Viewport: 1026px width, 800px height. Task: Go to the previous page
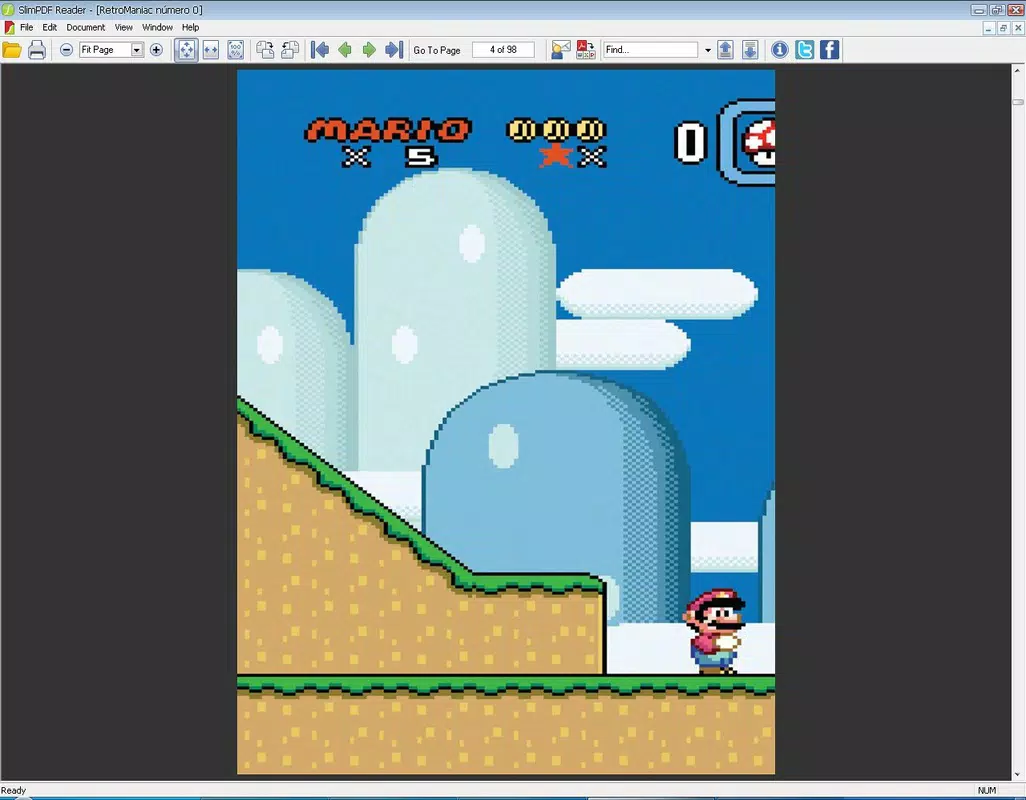click(x=345, y=50)
